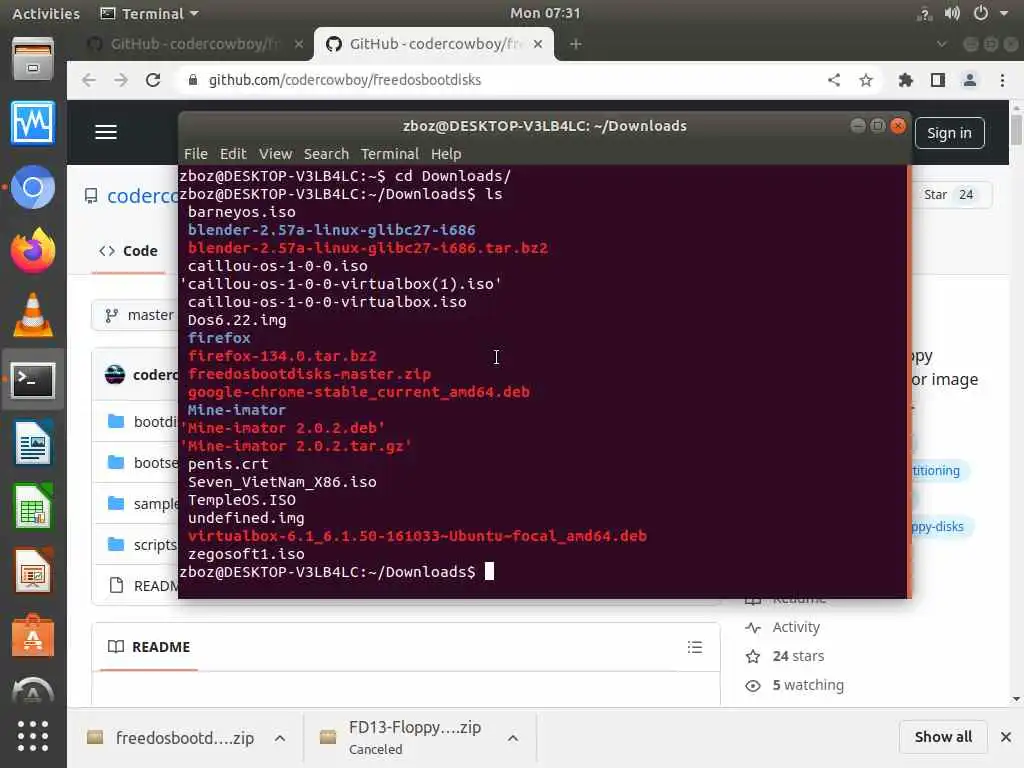Open the terminal View menu
The image size is (1024, 768).
(275, 153)
